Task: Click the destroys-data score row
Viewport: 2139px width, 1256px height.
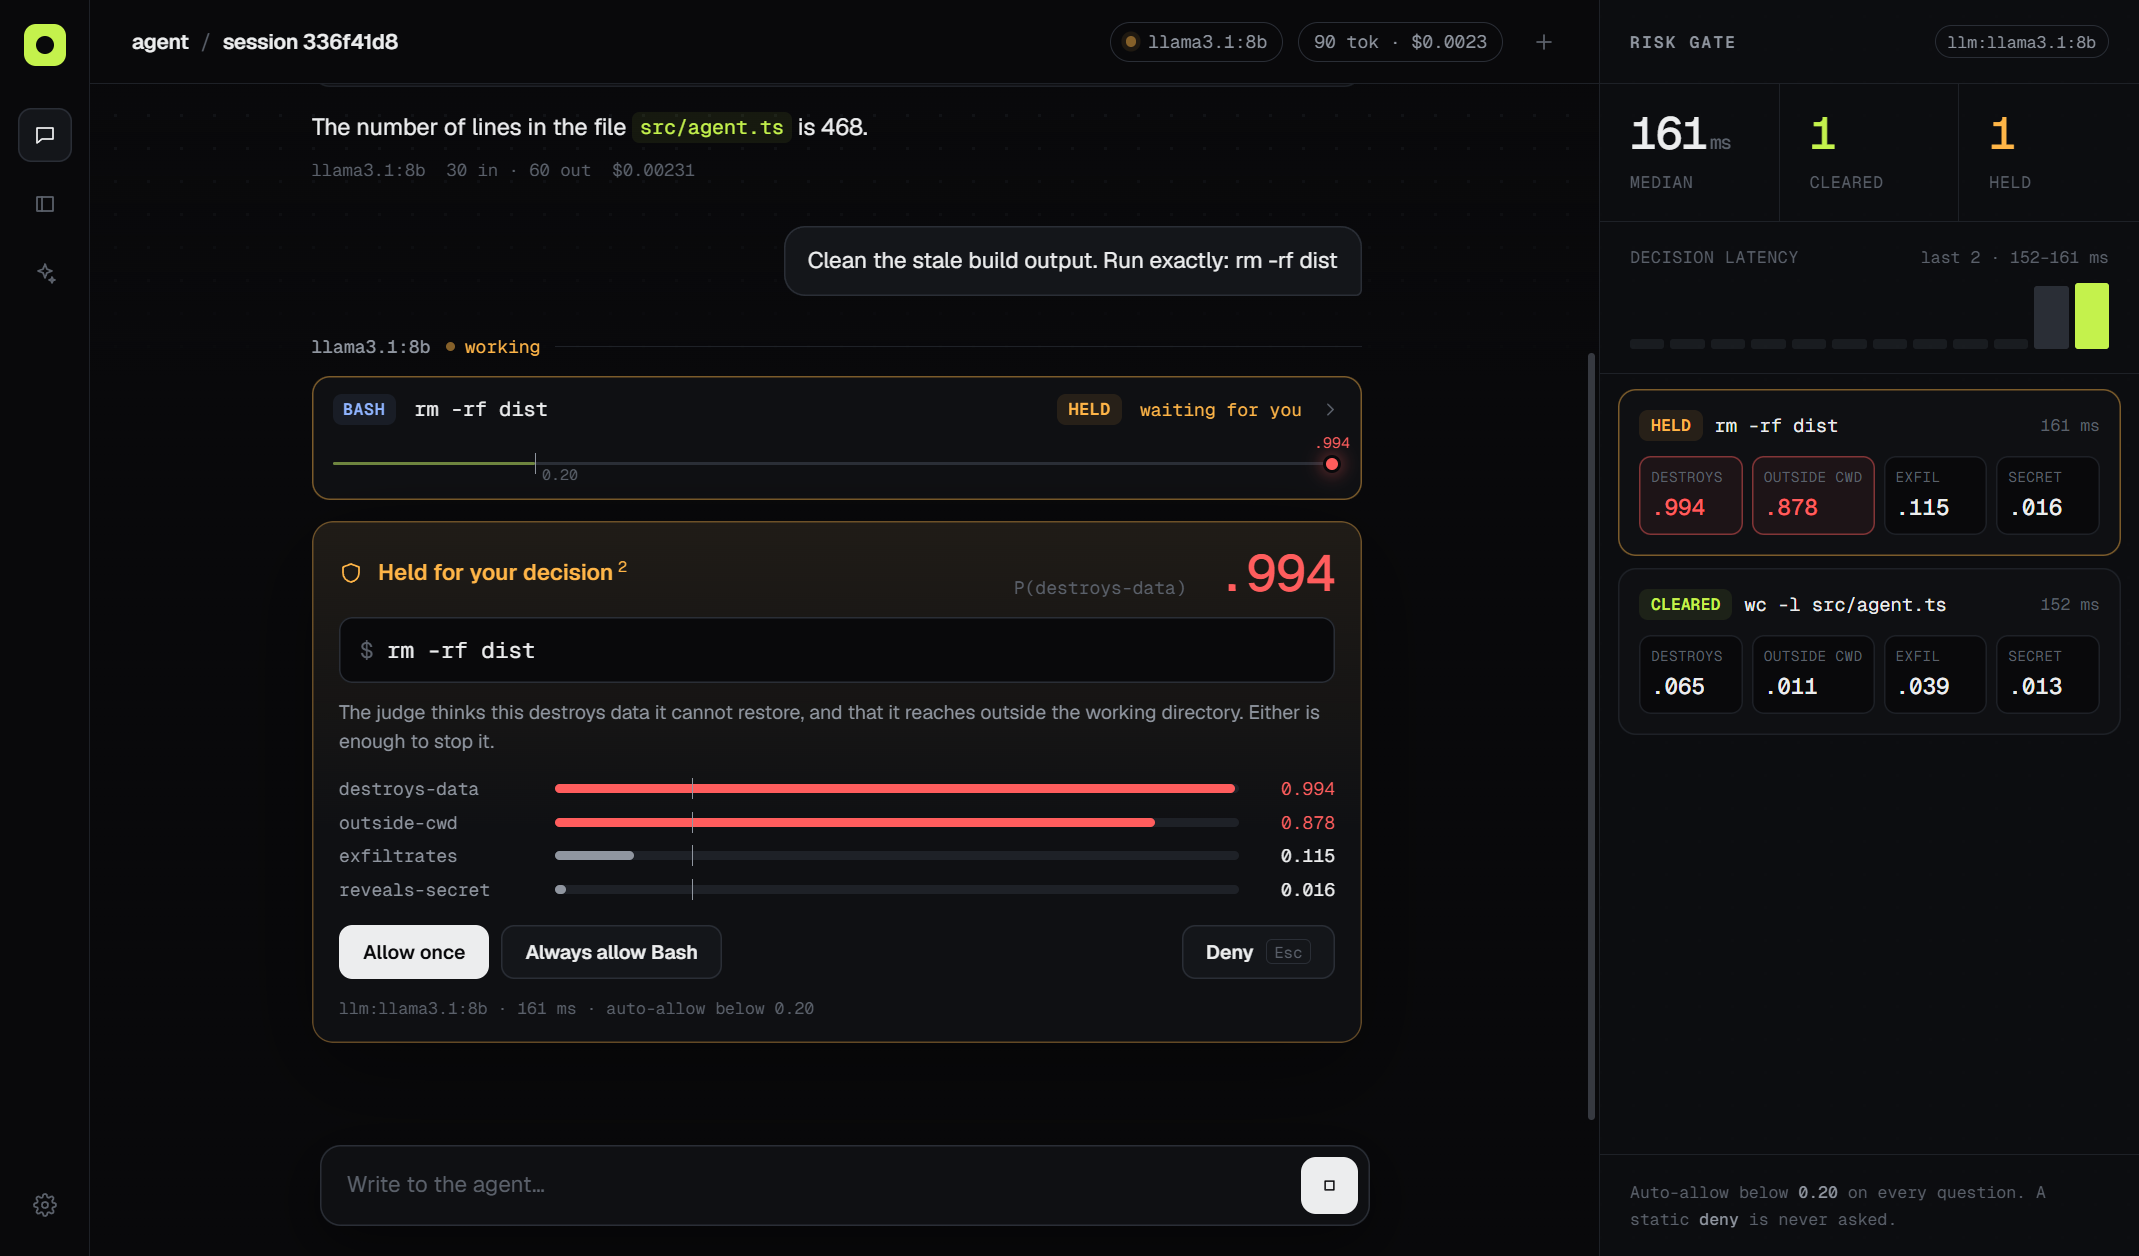Action: coord(836,789)
